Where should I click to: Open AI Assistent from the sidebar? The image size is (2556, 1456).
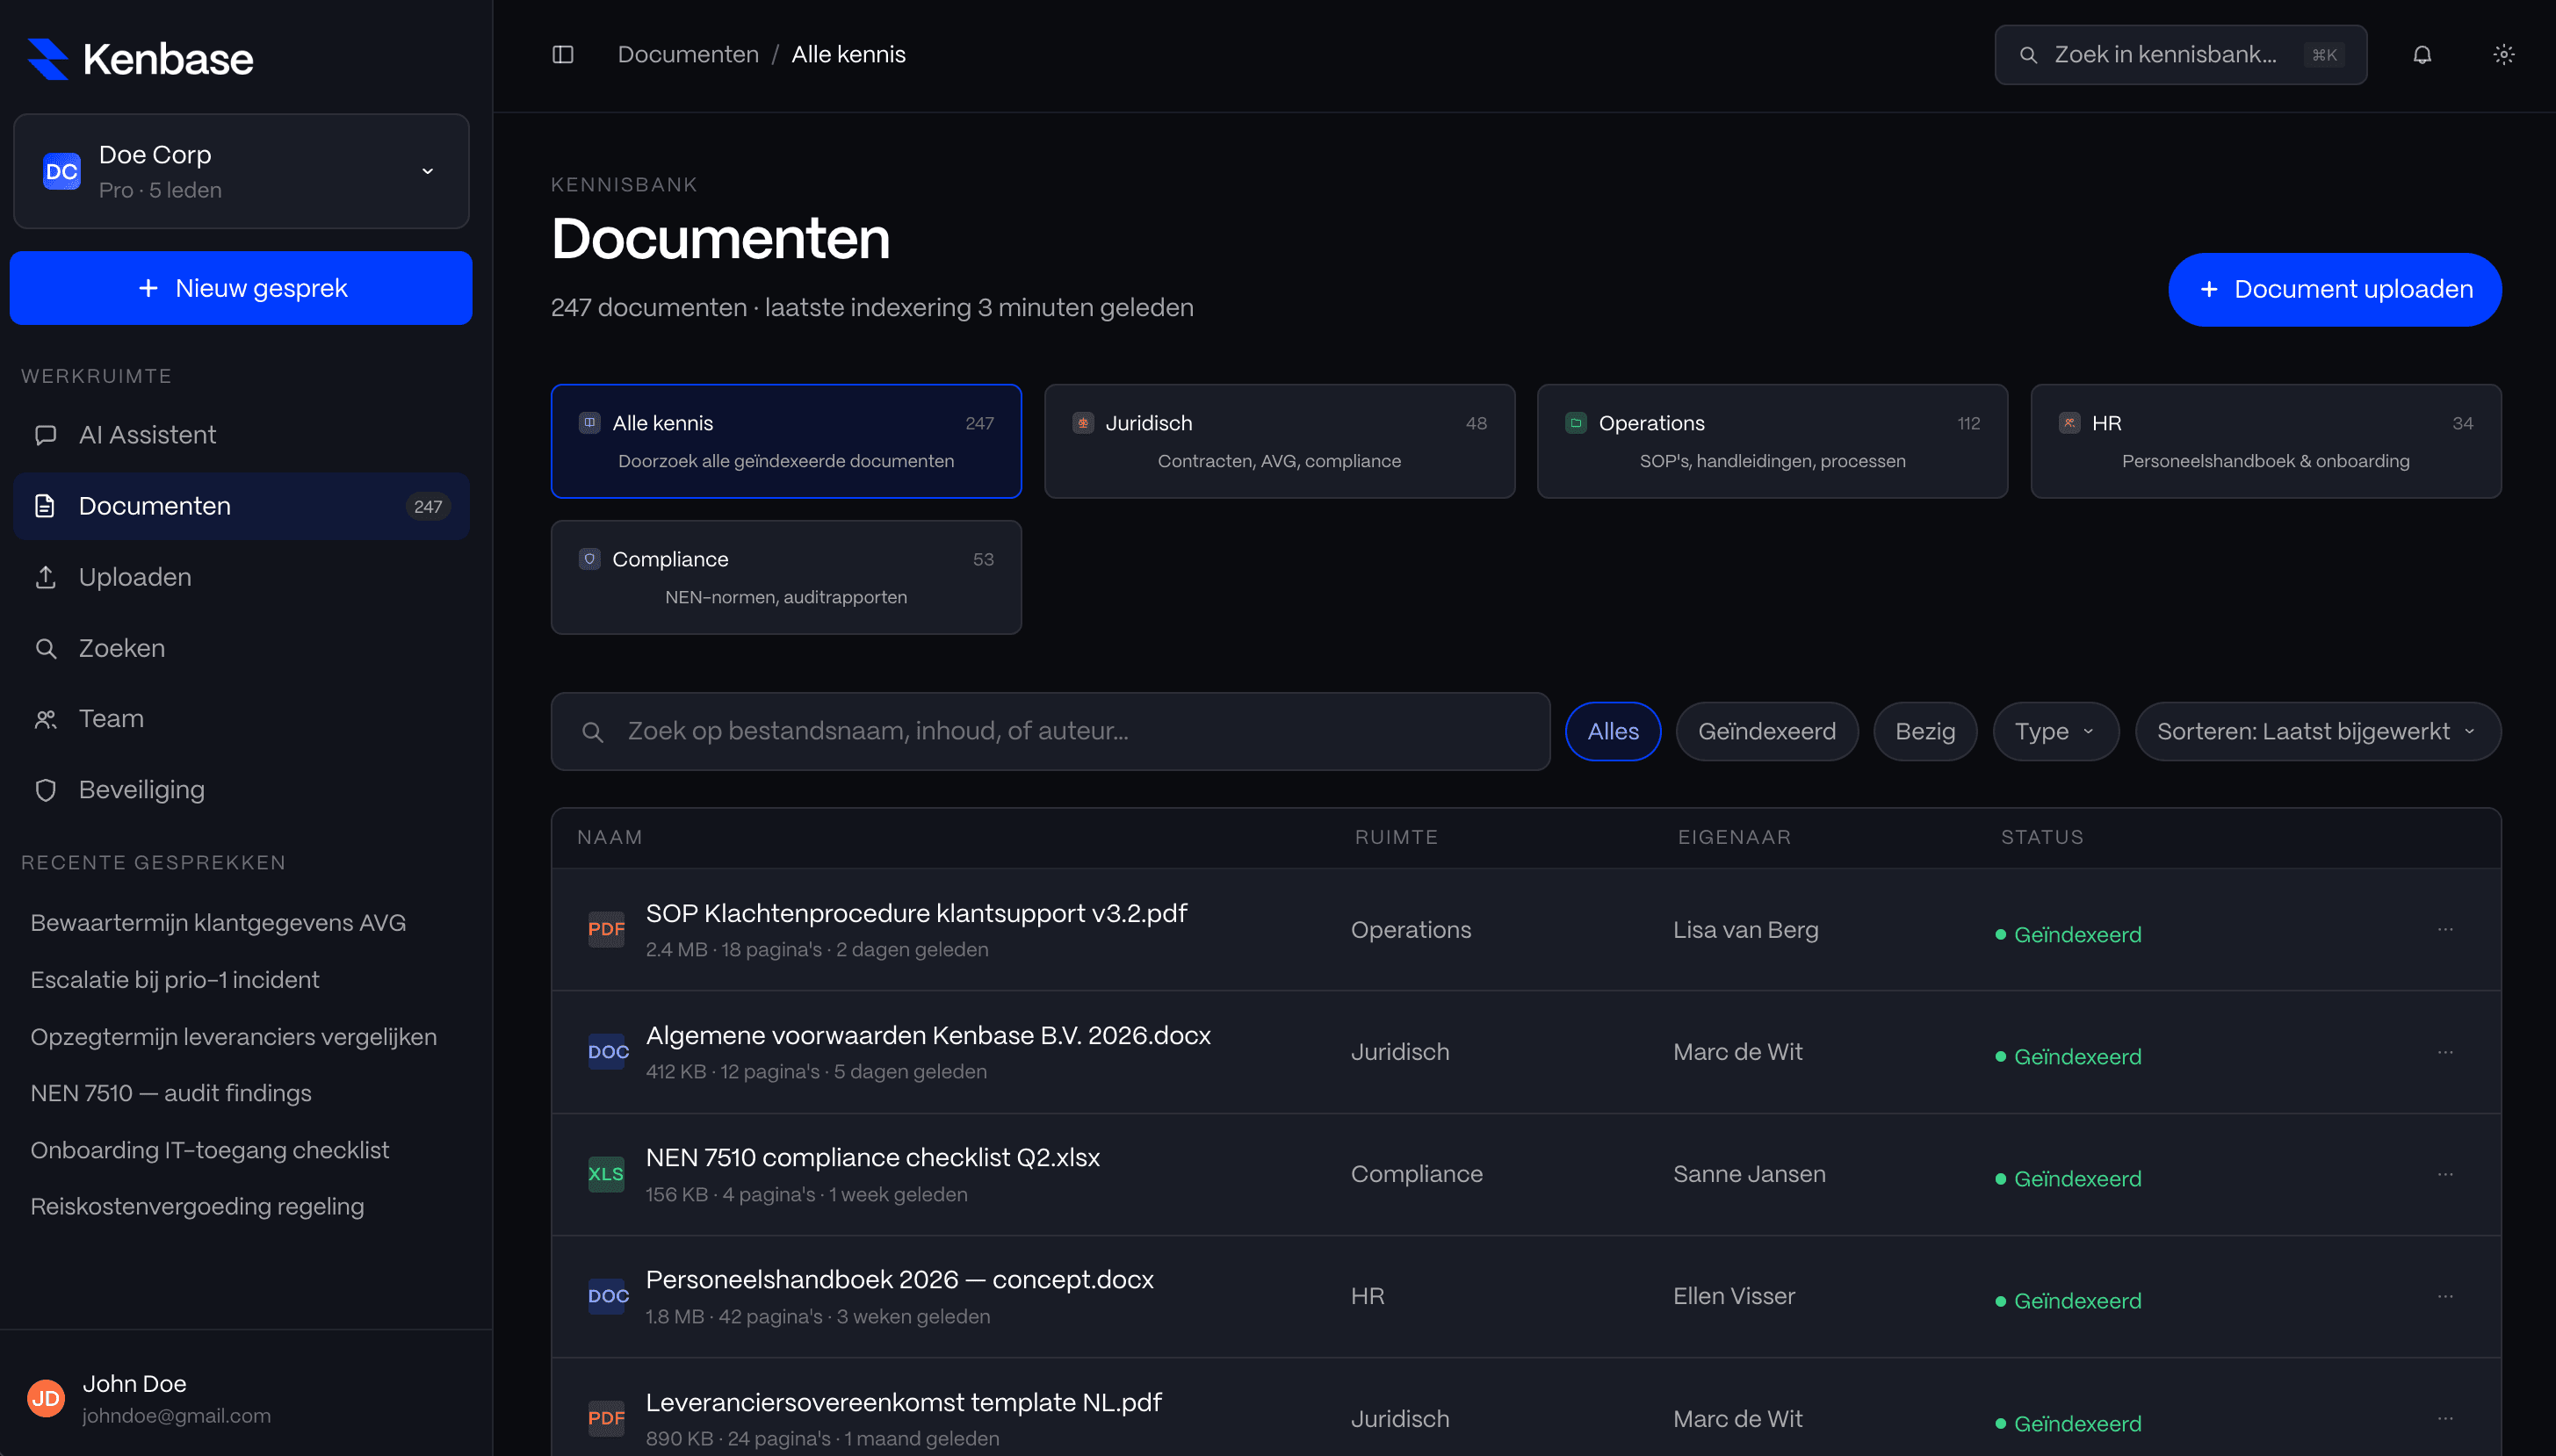click(147, 434)
